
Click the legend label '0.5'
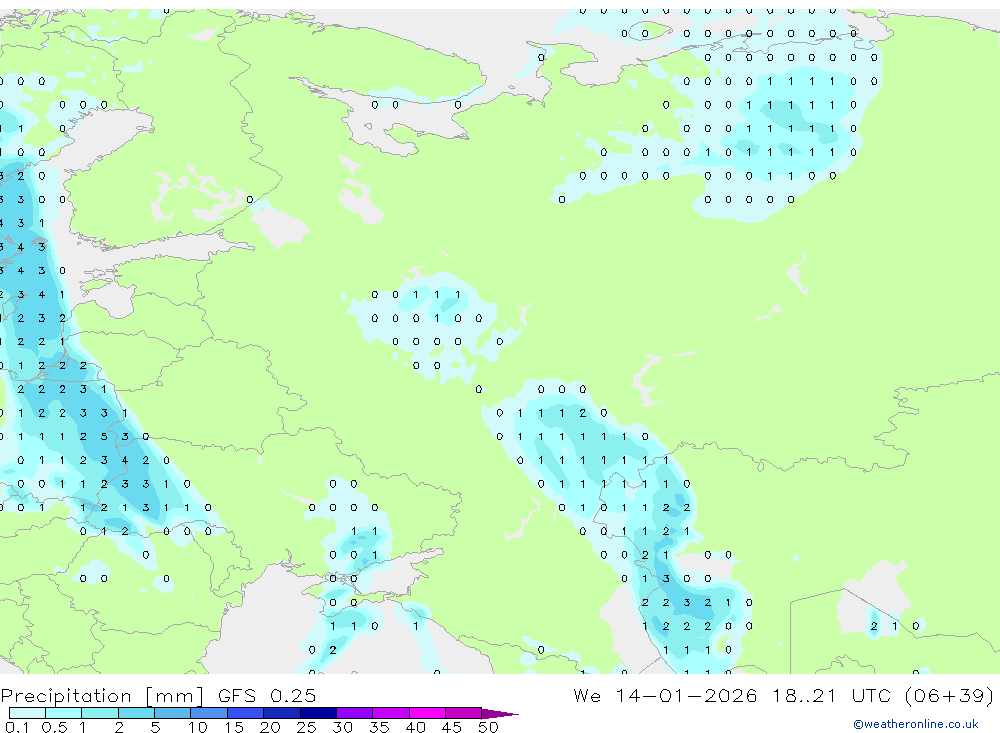coord(54,727)
